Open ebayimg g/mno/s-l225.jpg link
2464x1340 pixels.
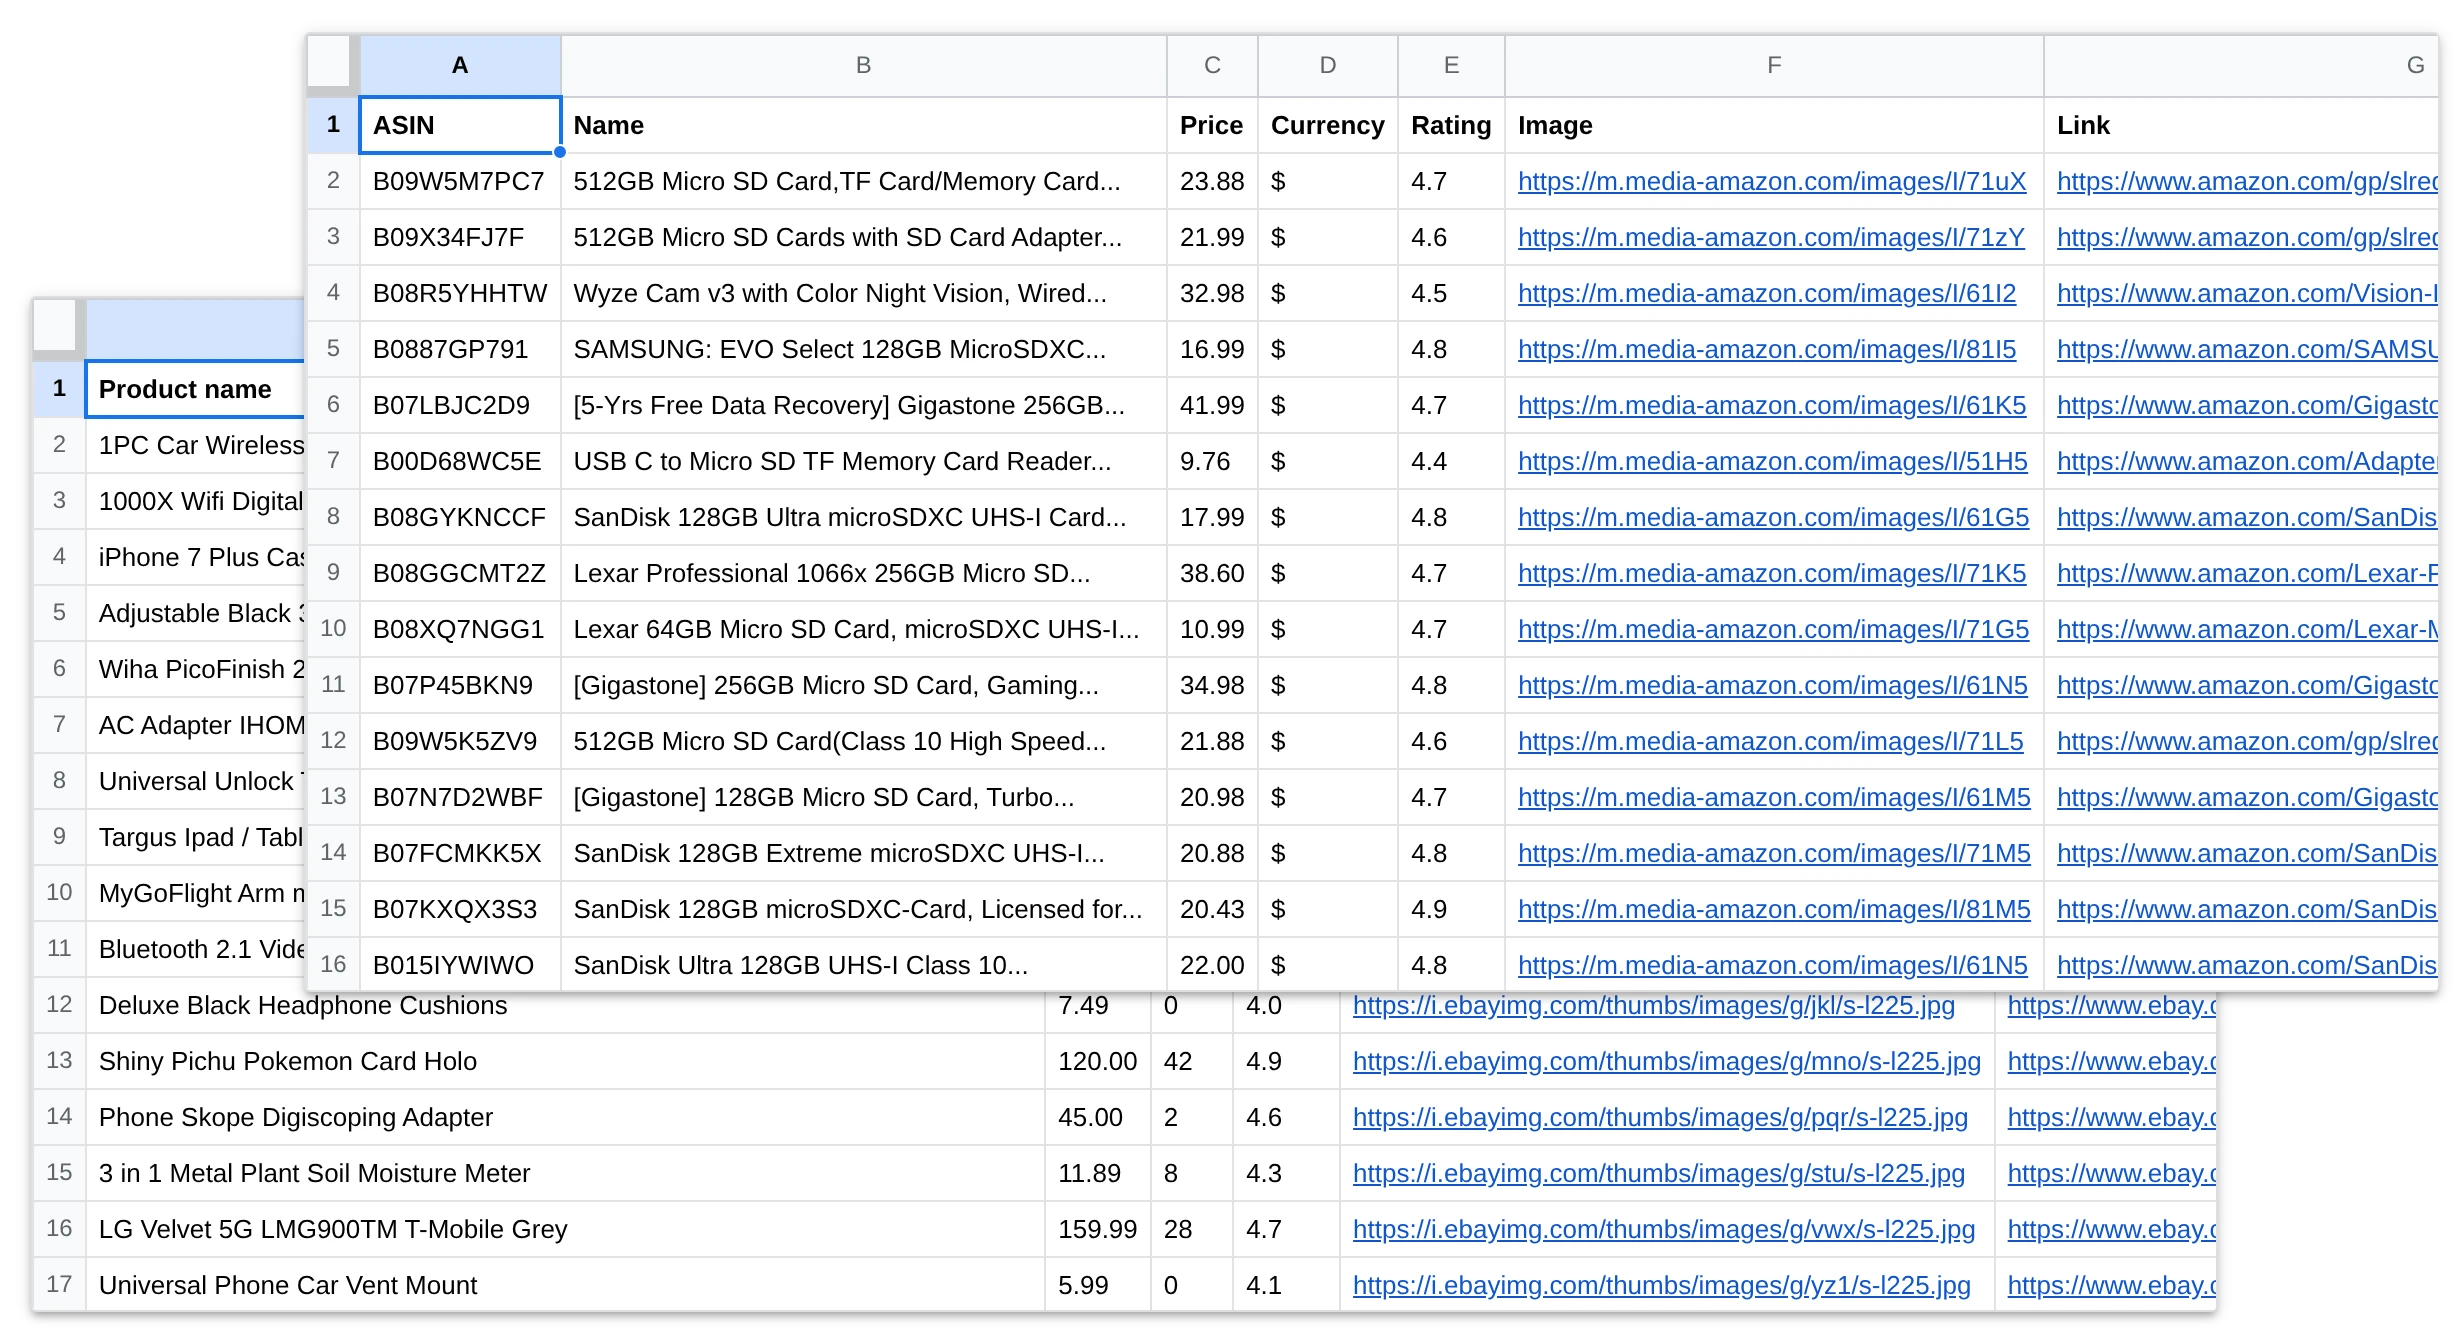(x=1667, y=1061)
